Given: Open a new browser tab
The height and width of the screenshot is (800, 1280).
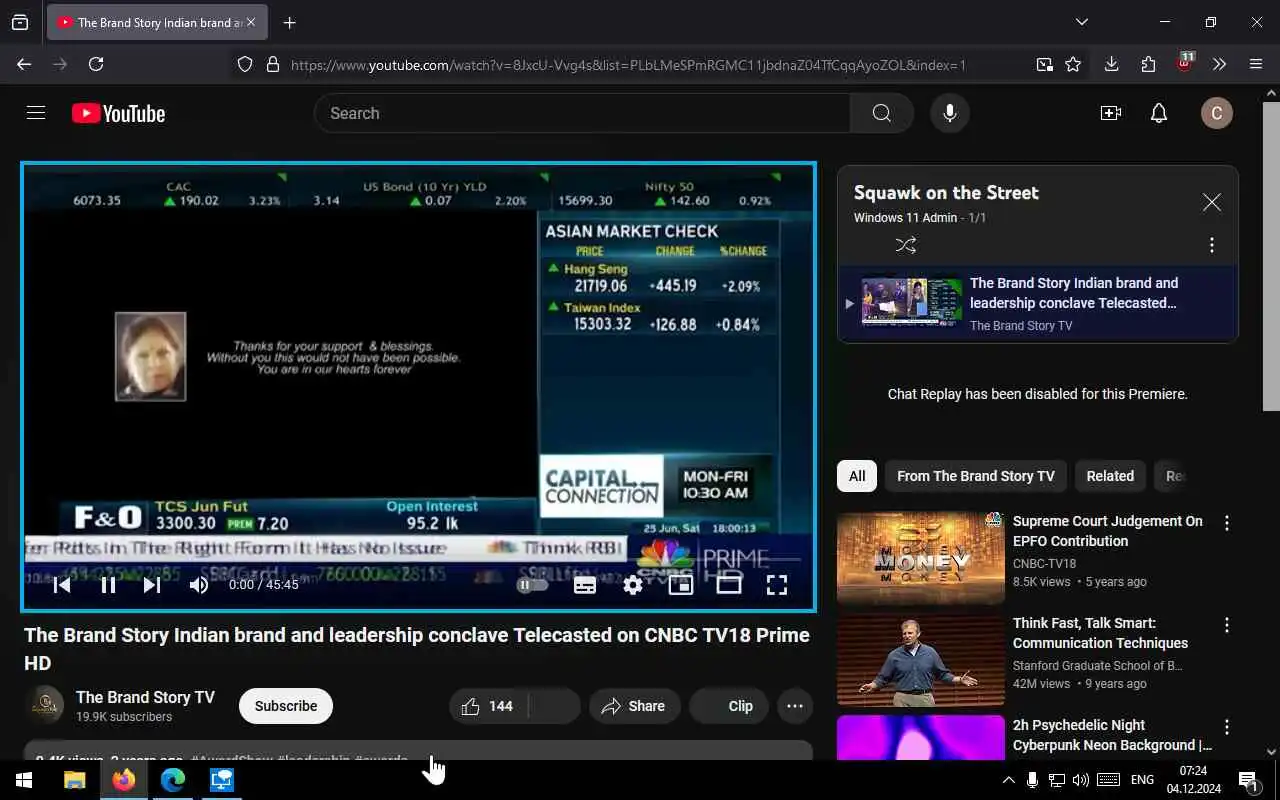Looking at the screenshot, I should (x=290, y=22).
